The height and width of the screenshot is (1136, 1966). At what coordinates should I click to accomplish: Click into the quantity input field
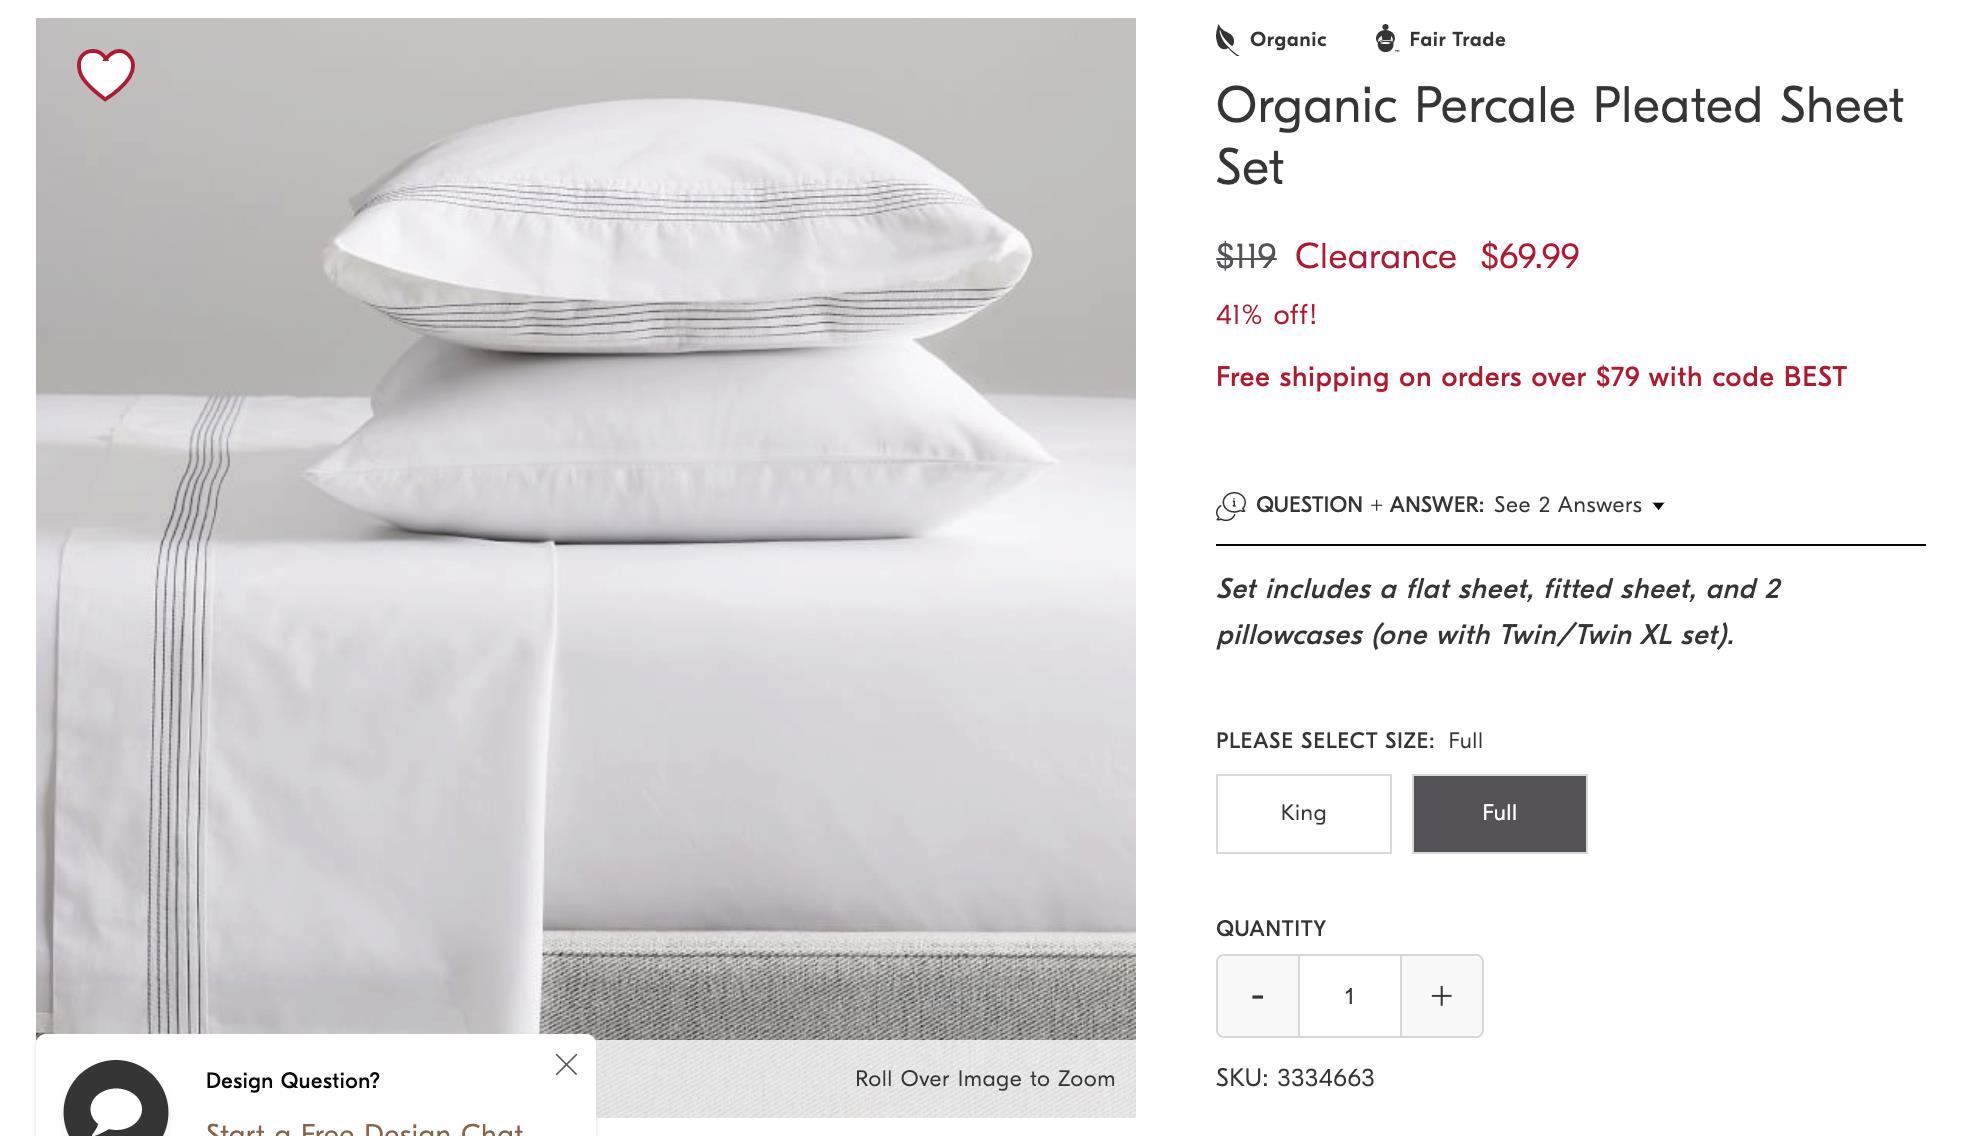[1350, 996]
